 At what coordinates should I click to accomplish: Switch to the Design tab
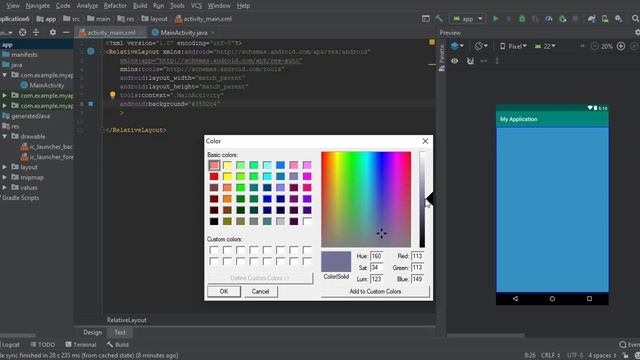92,332
